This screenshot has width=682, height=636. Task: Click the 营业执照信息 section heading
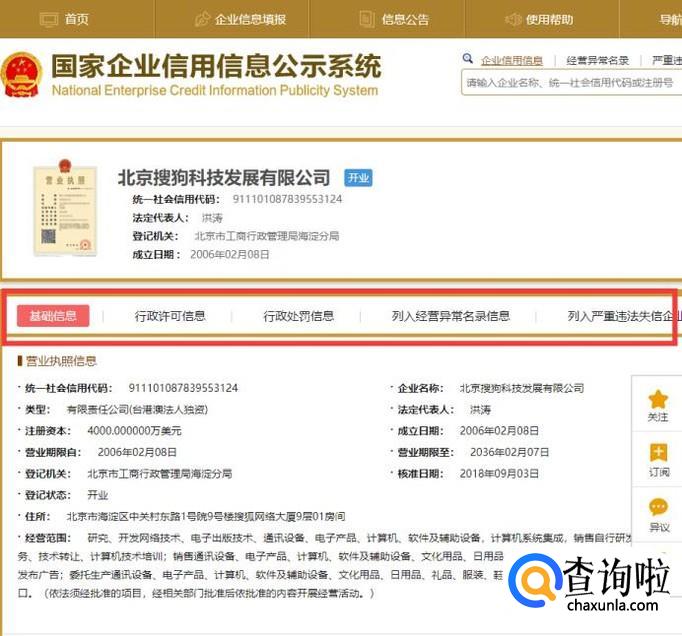[x=61, y=361]
